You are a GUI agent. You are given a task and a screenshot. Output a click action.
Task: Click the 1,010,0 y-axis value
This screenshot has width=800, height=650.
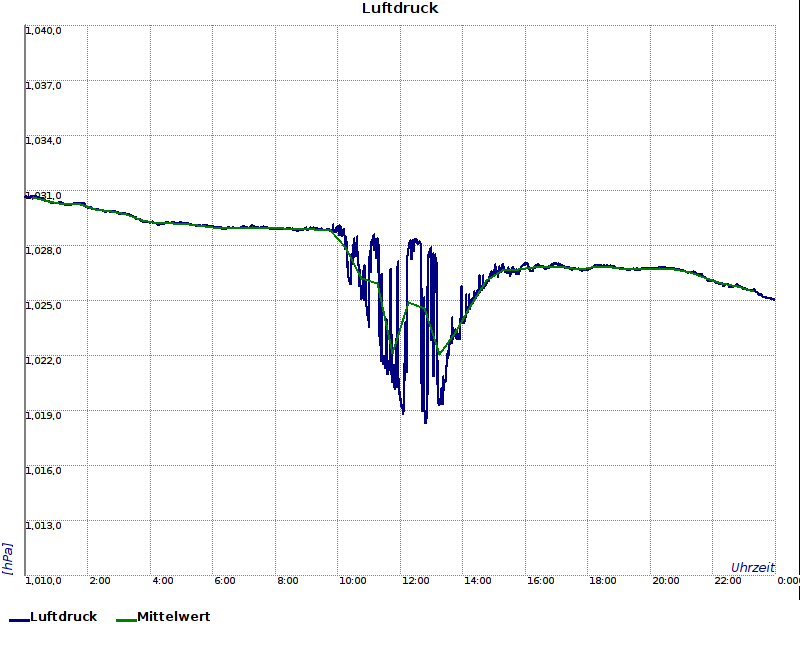(x=43, y=581)
